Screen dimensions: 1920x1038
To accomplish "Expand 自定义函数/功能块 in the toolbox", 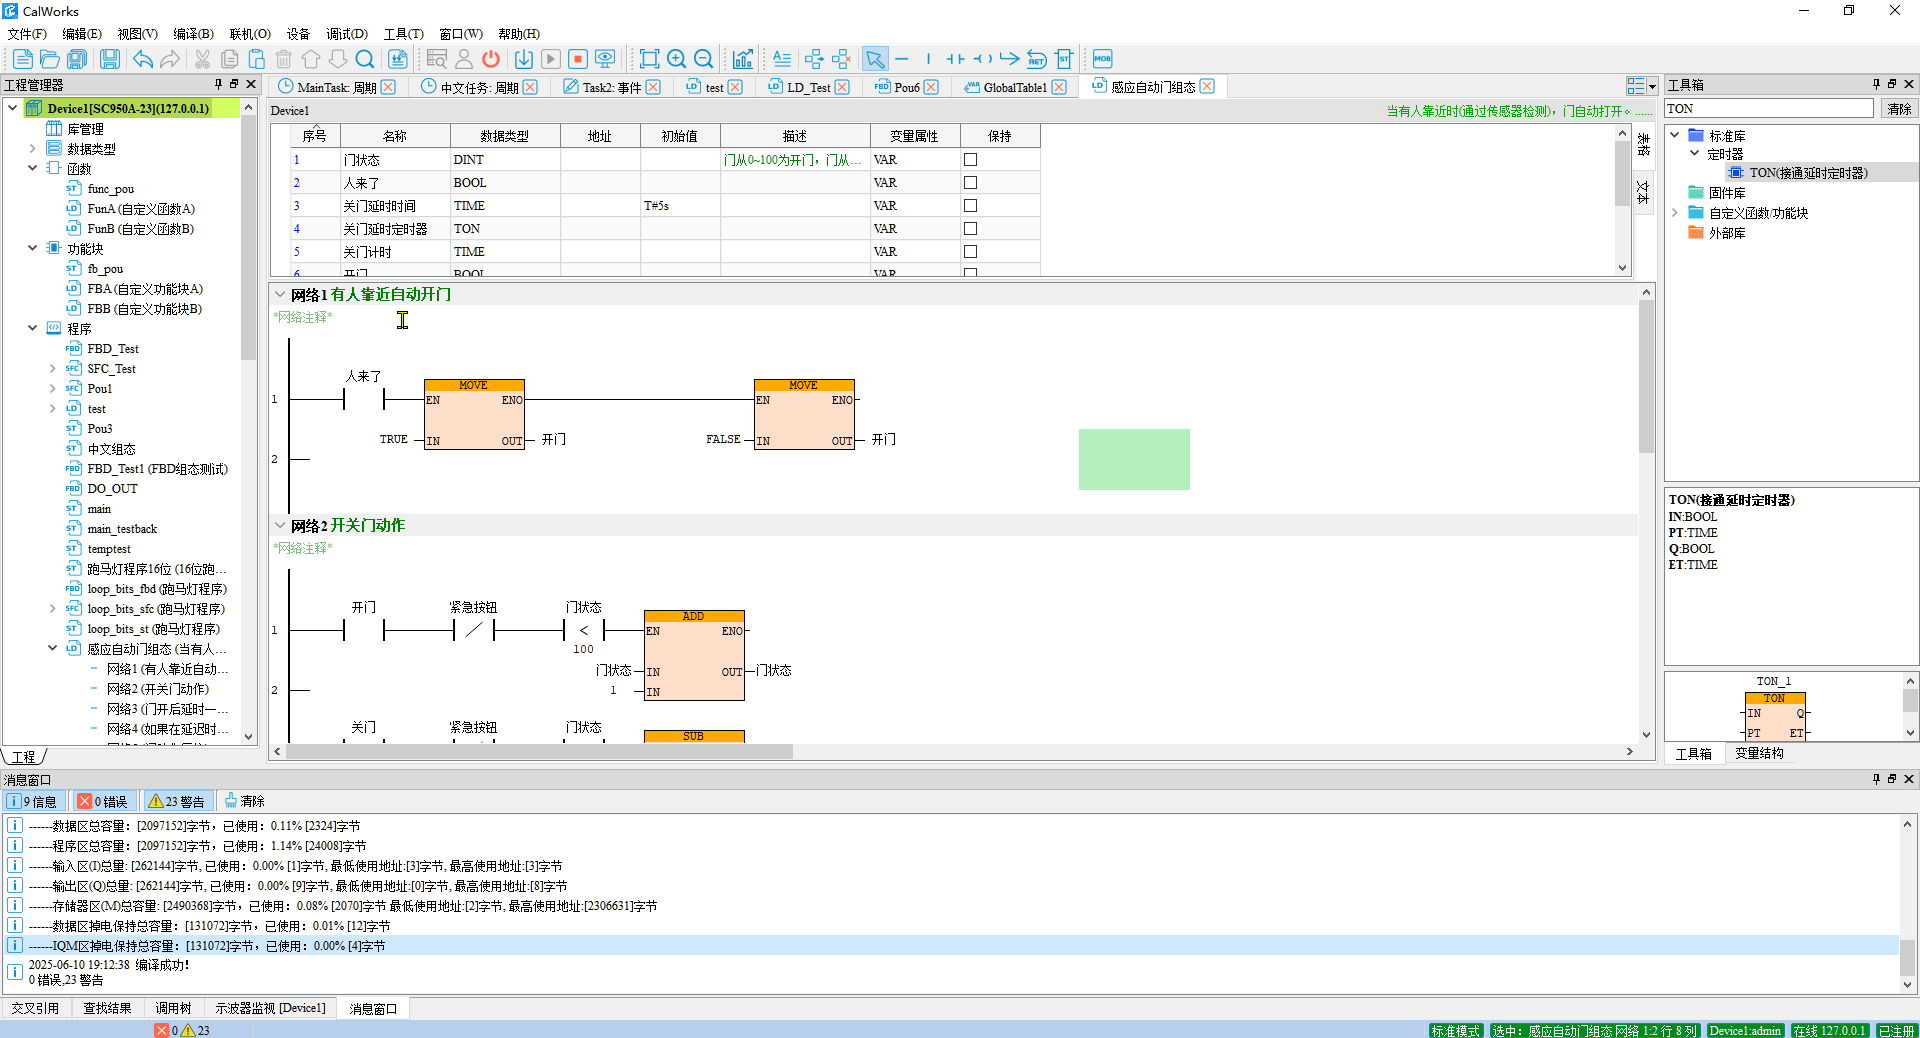I will (1675, 213).
